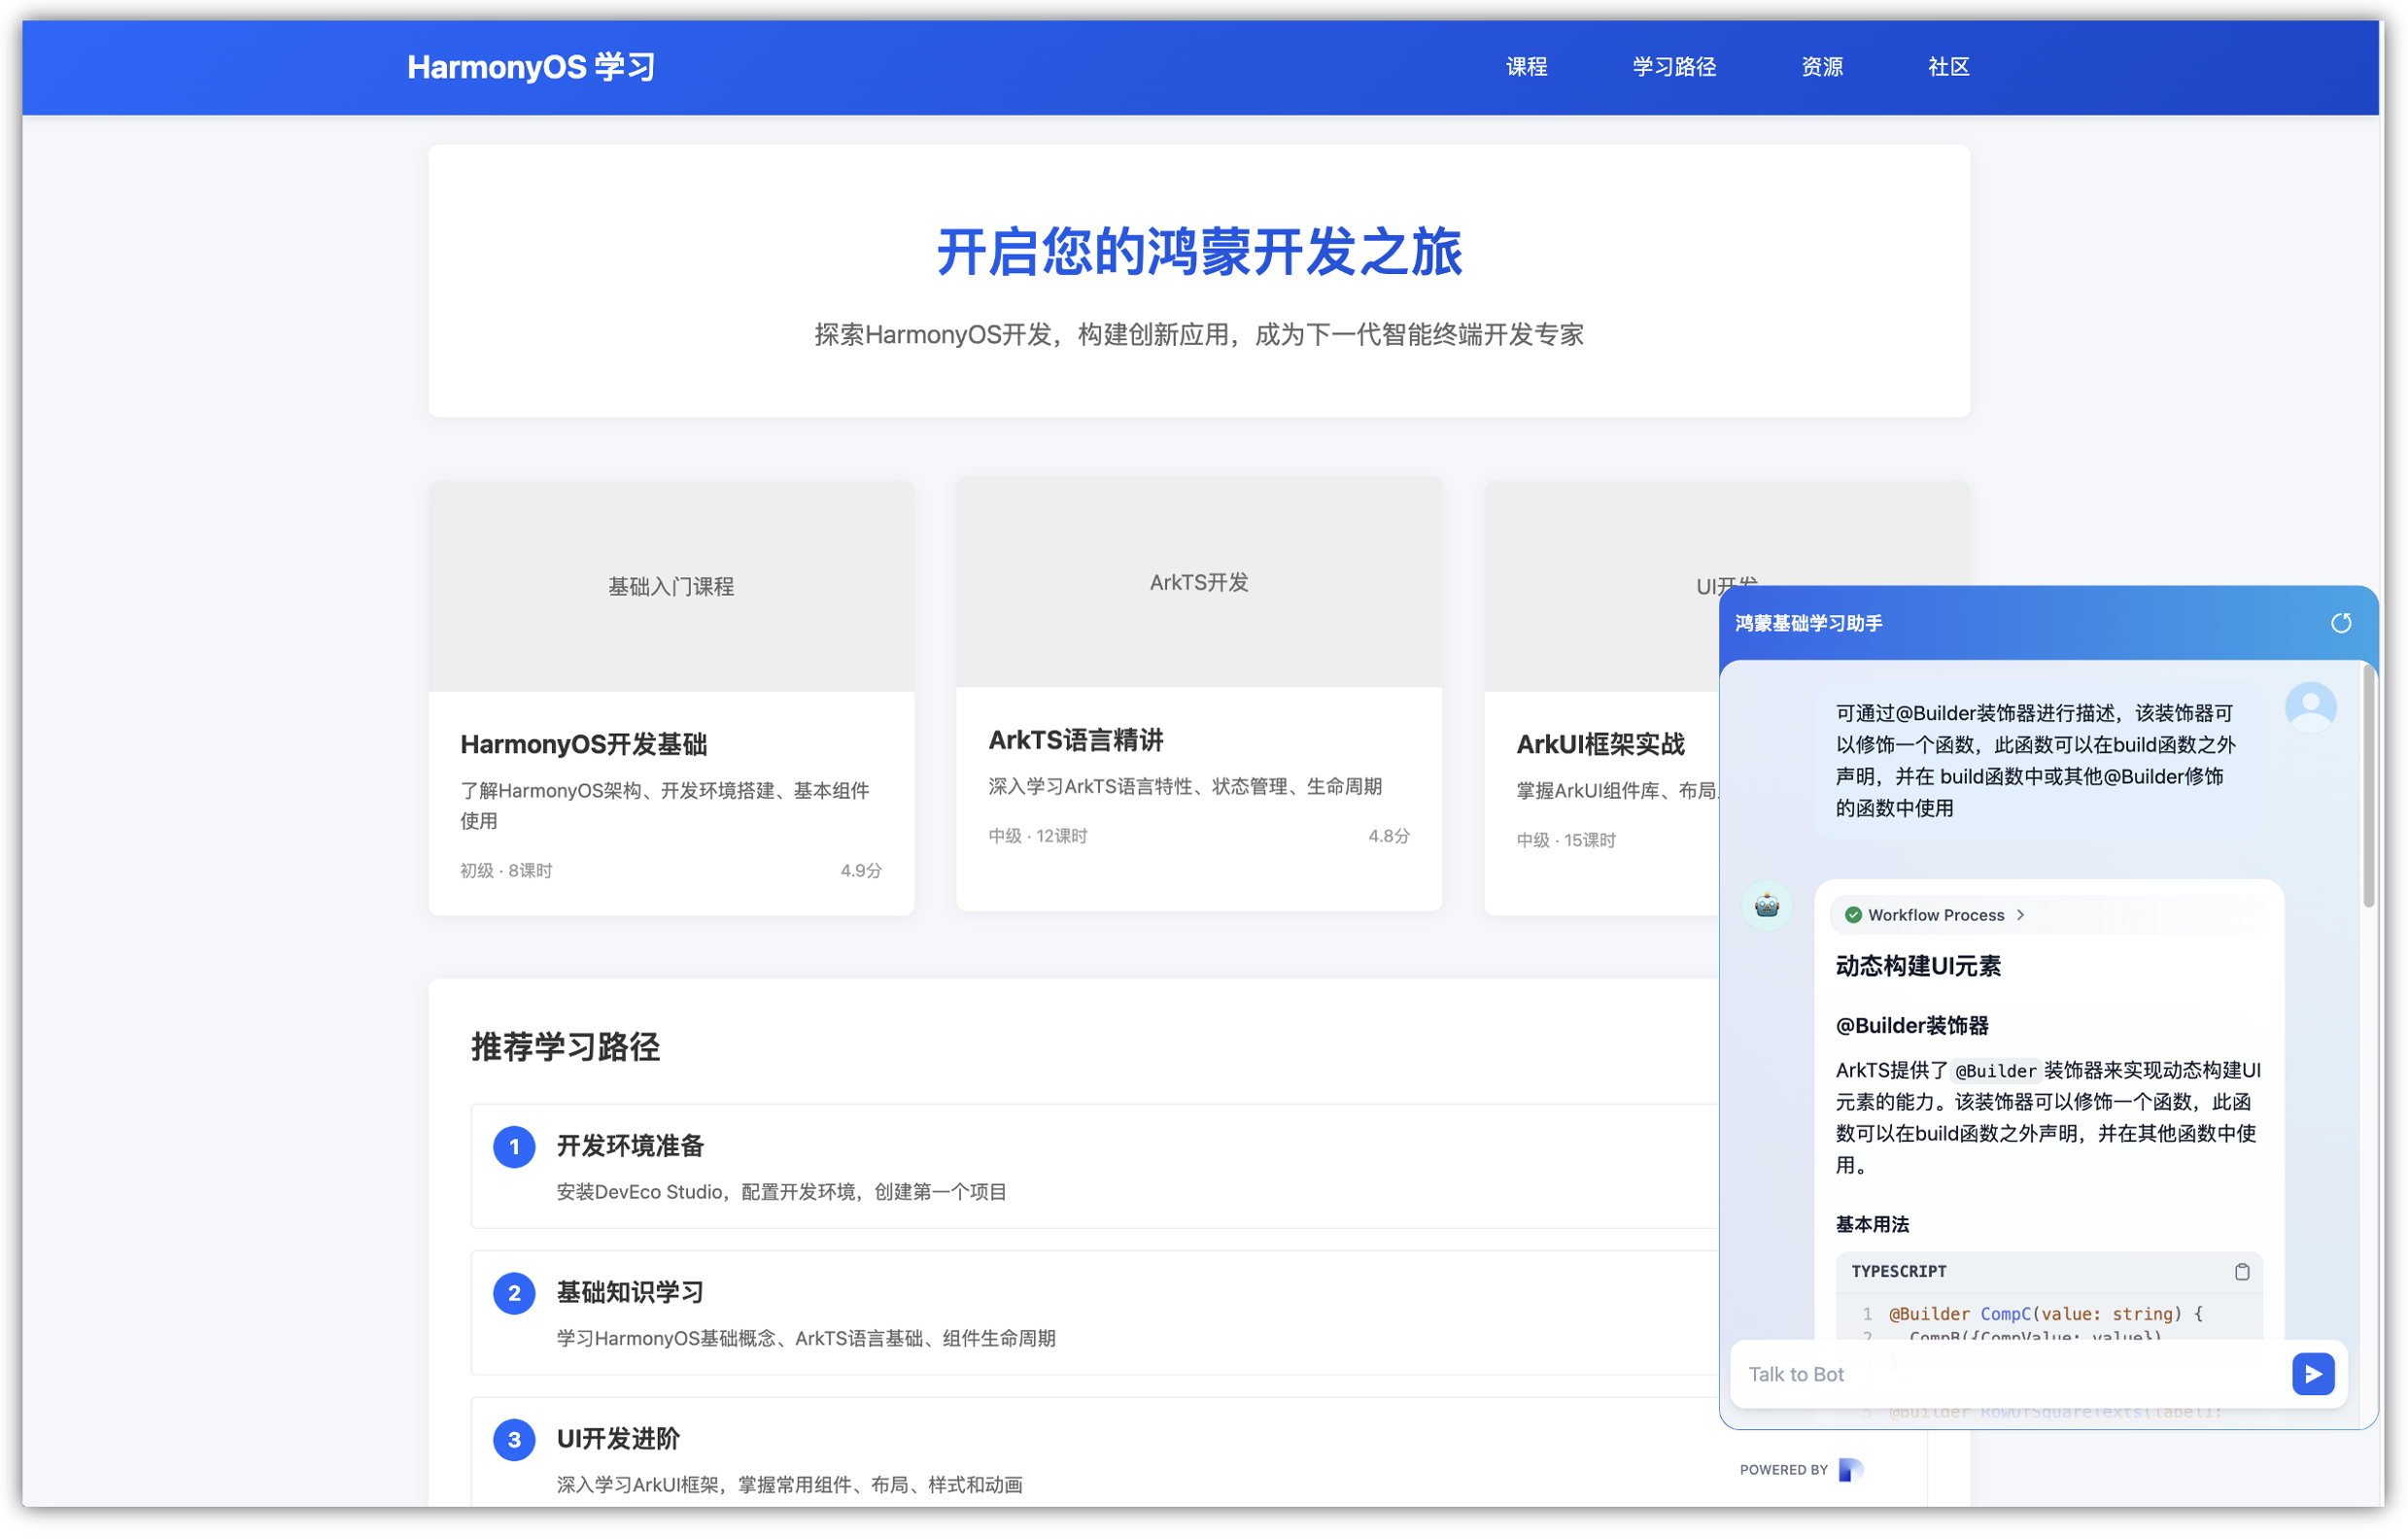Click the 初级 · 8课时 label
Screen dimensions: 2408x1539
click(x=506, y=871)
